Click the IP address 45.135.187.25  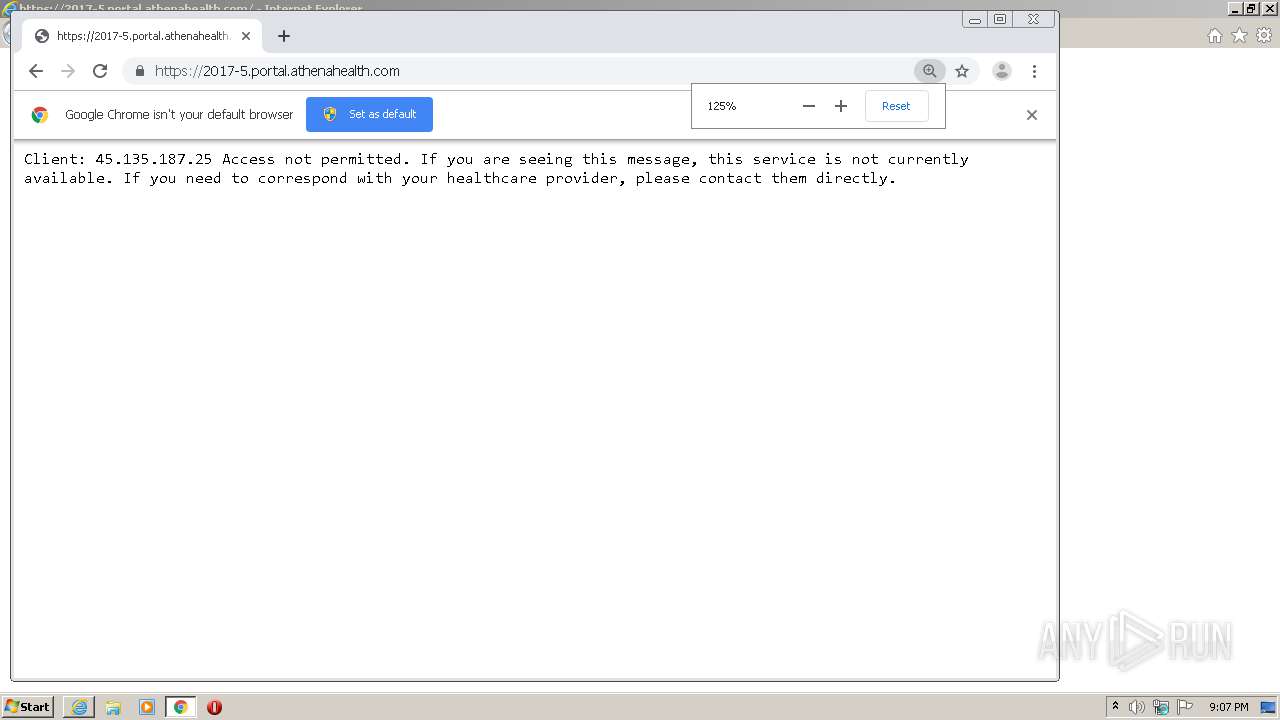tap(154, 159)
